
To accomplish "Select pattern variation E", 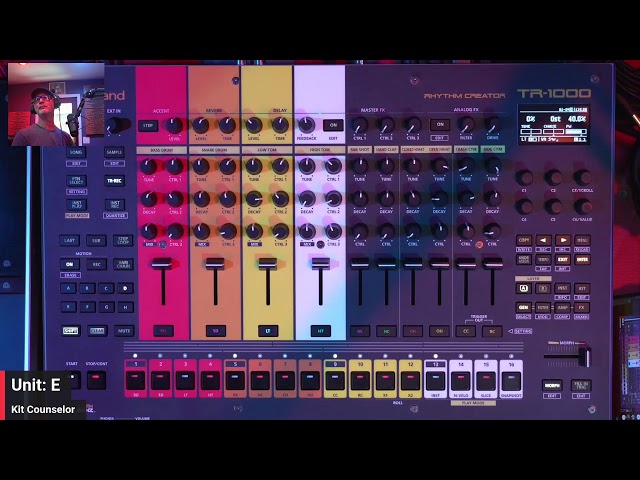I will (68, 307).
